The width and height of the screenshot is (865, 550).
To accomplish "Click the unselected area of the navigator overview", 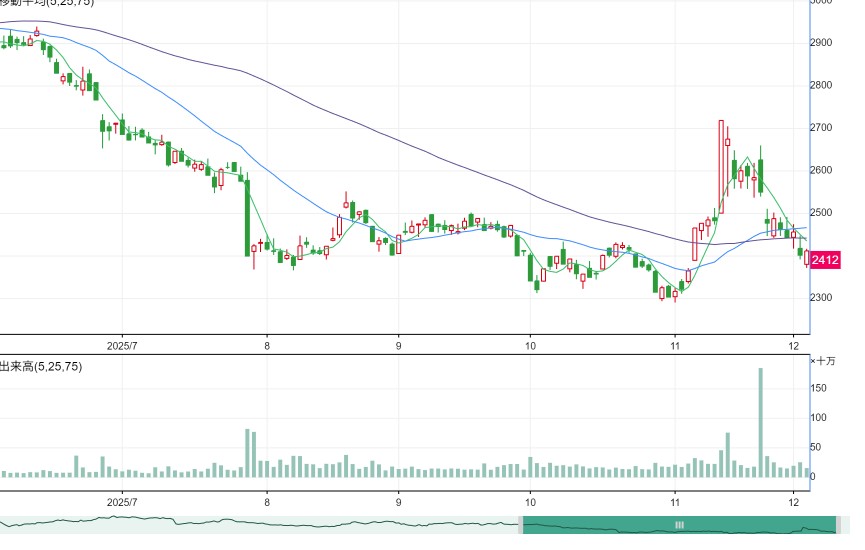I will click(x=259, y=525).
